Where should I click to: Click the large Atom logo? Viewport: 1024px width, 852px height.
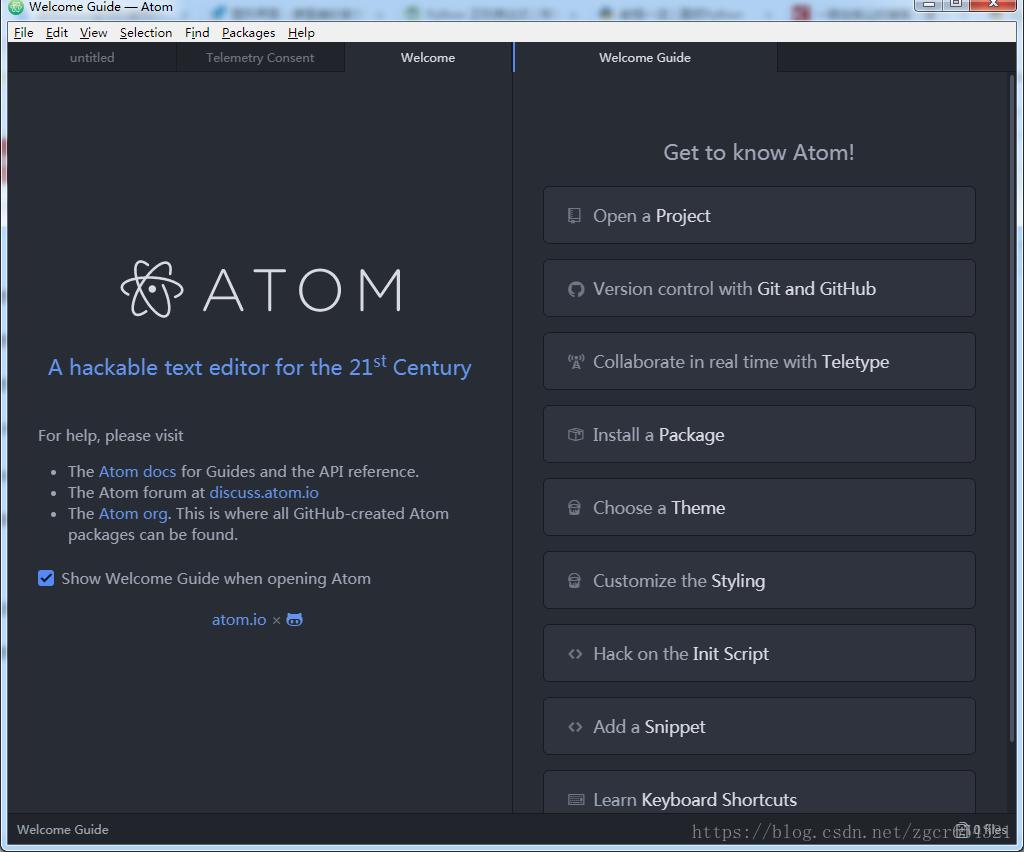(x=261, y=289)
